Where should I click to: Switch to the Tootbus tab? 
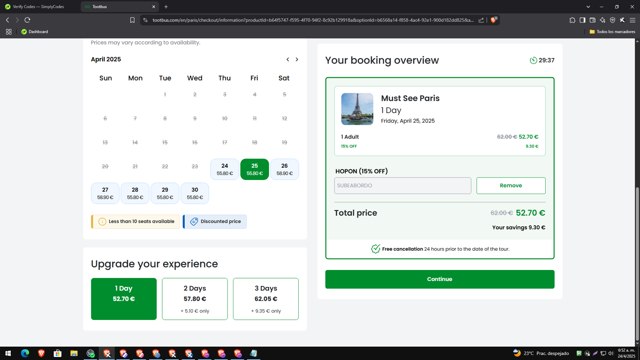tap(116, 7)
